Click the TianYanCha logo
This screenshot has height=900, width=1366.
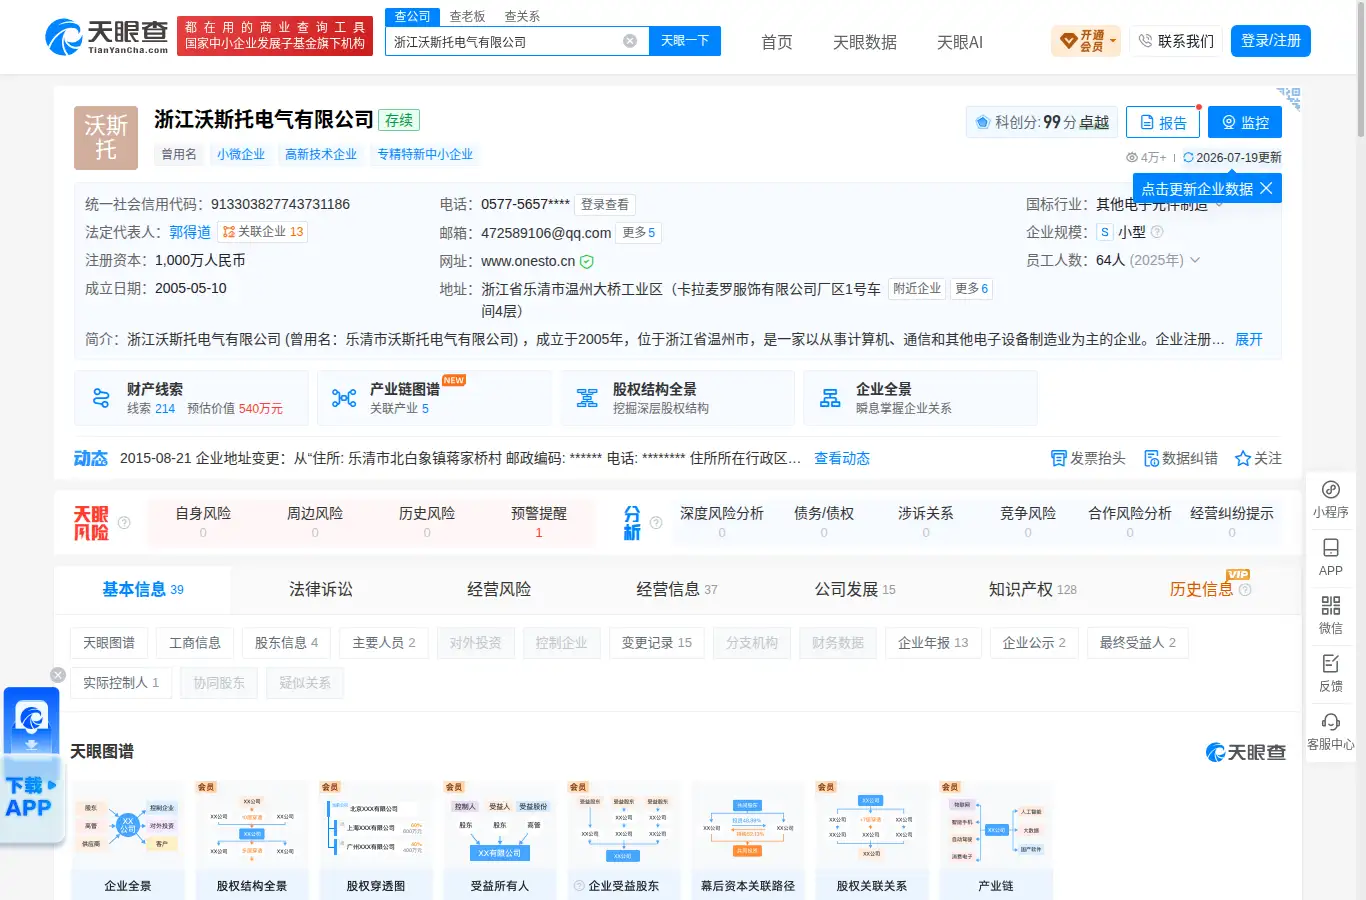pos(106,37)
